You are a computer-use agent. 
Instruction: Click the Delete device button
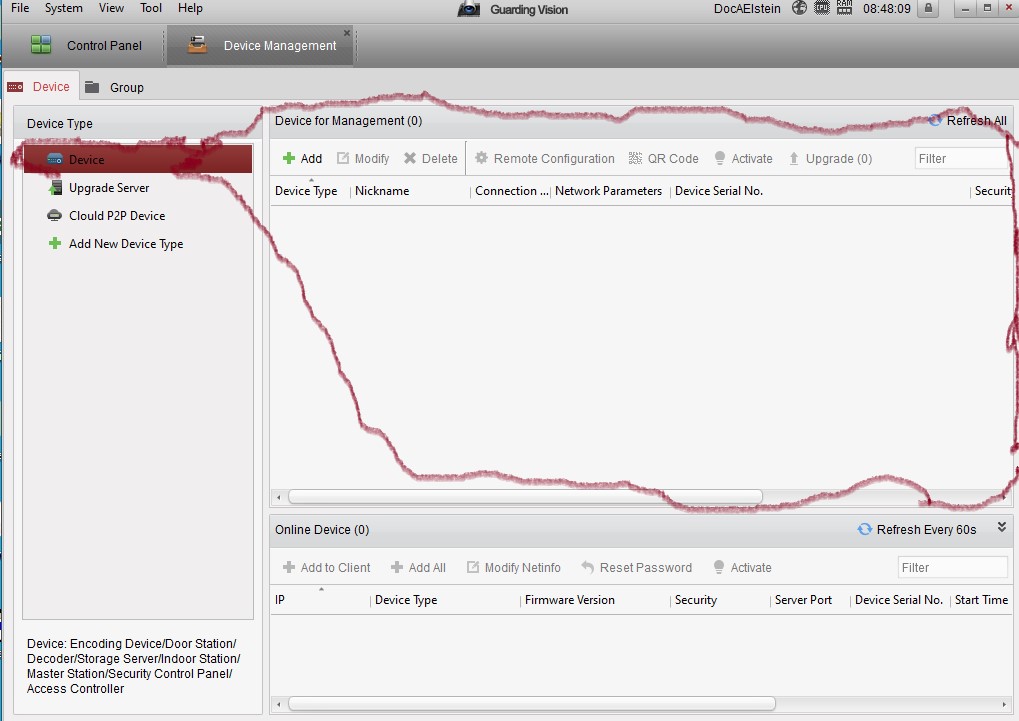430,159
